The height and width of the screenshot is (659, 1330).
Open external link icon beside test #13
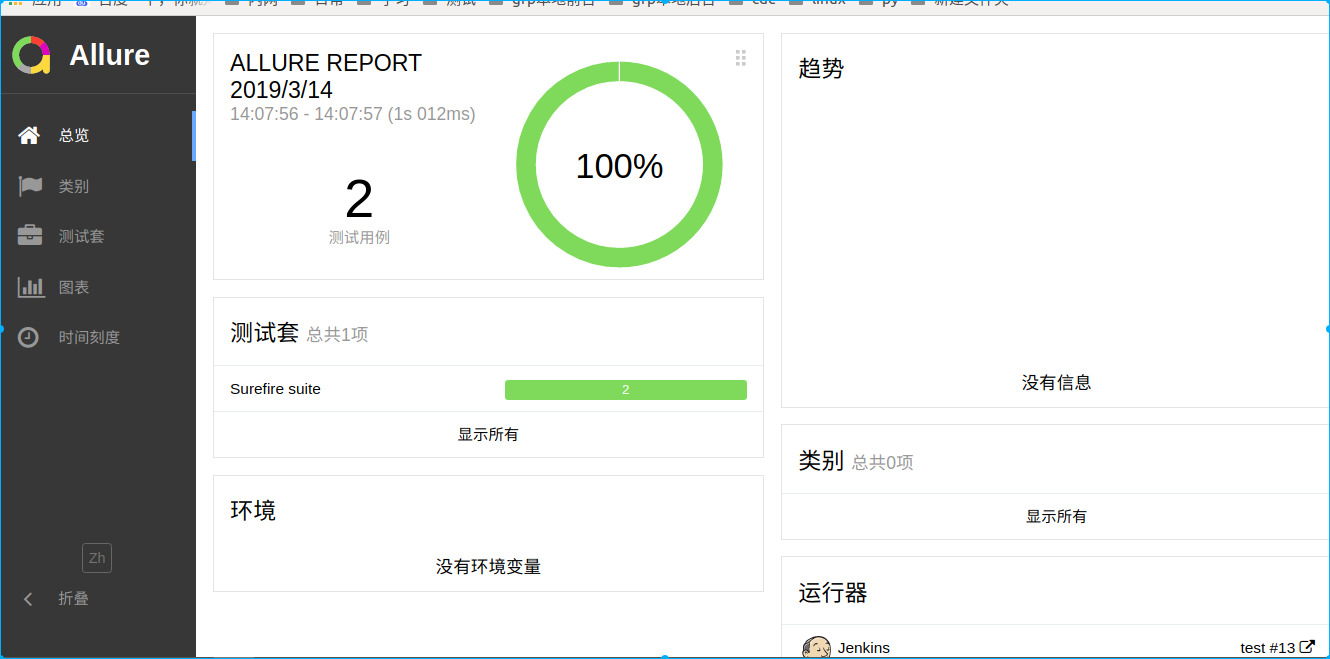(x=1307, y=647)
